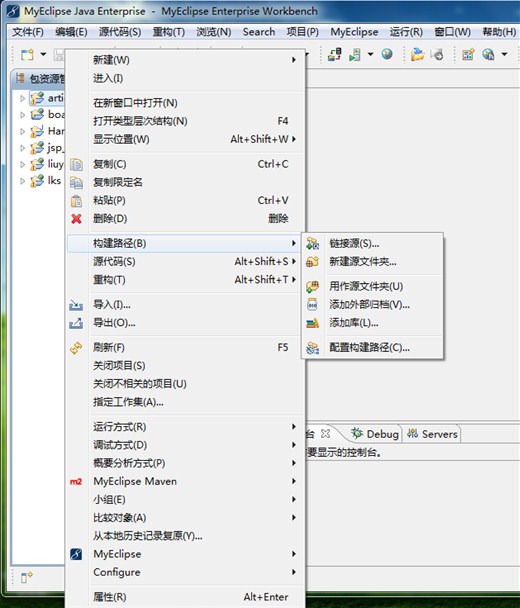Choose 添加外部归档(V)... in submenu
The width and height of the screenshot is (520, 608).
point(373,305)
